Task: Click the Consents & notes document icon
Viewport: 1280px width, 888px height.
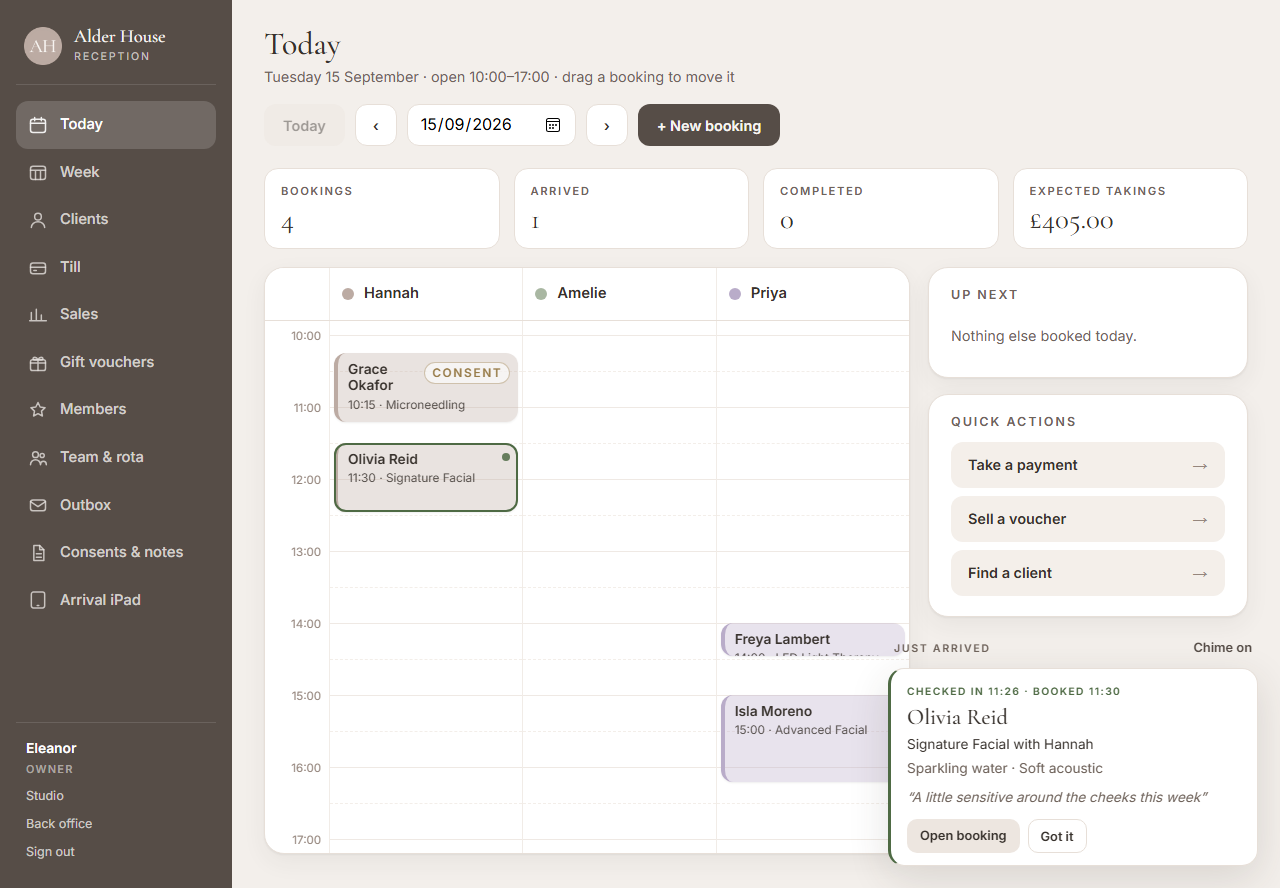Action: (x=38, y=552)
